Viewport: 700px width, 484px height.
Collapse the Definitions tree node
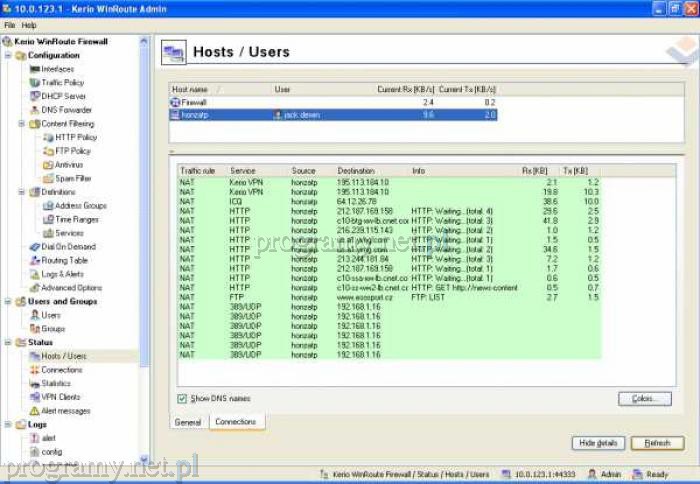[22, 192]
